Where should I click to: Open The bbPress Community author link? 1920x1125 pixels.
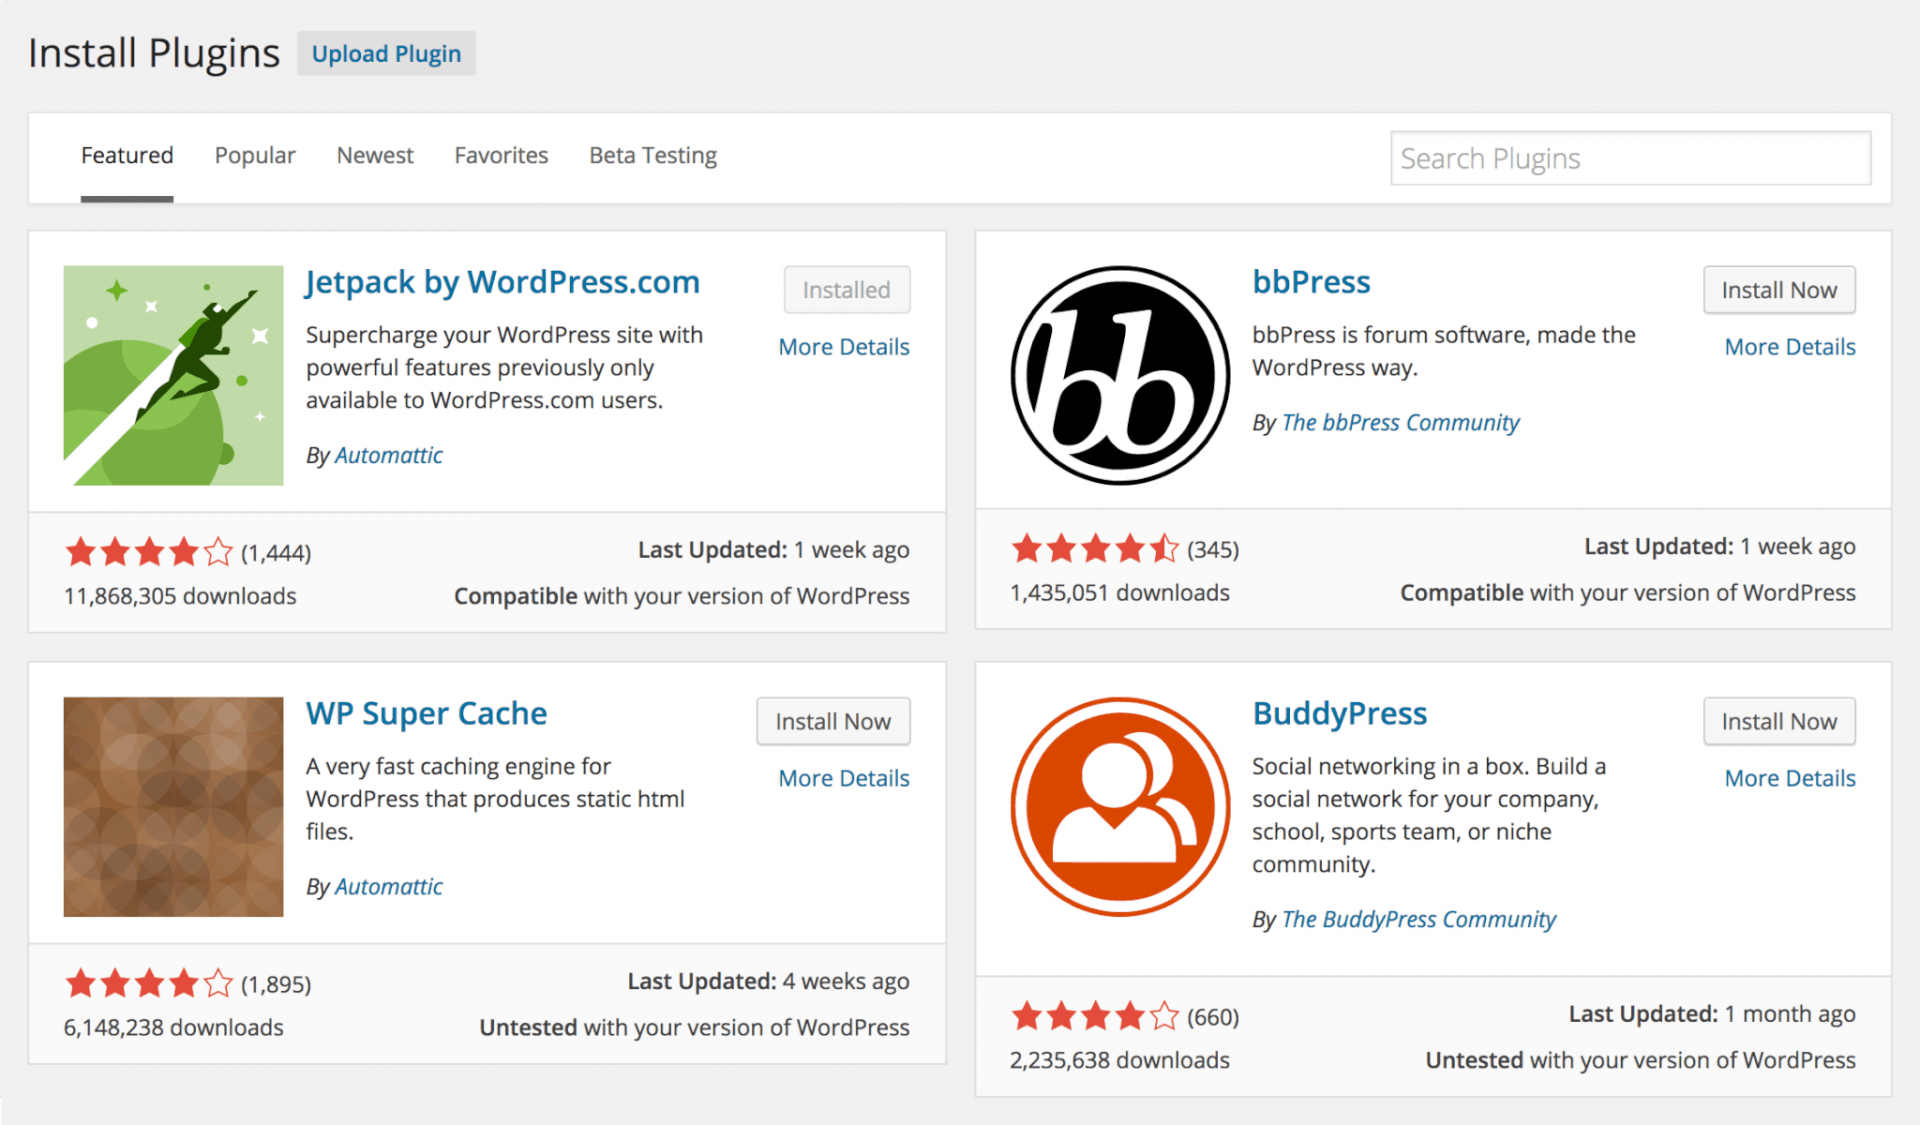(1400, 423)
